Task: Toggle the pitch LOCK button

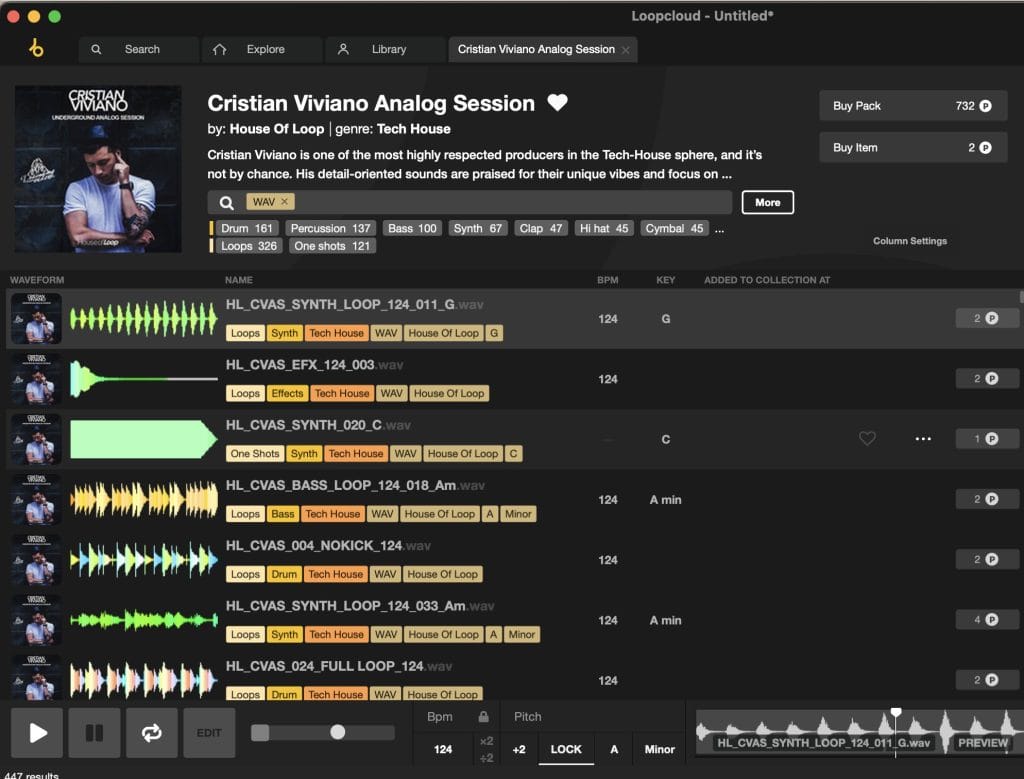Action: 566,749
